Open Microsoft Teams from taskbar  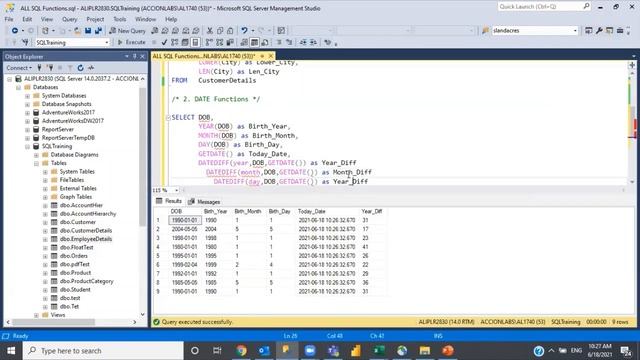(x=333, y=351)
